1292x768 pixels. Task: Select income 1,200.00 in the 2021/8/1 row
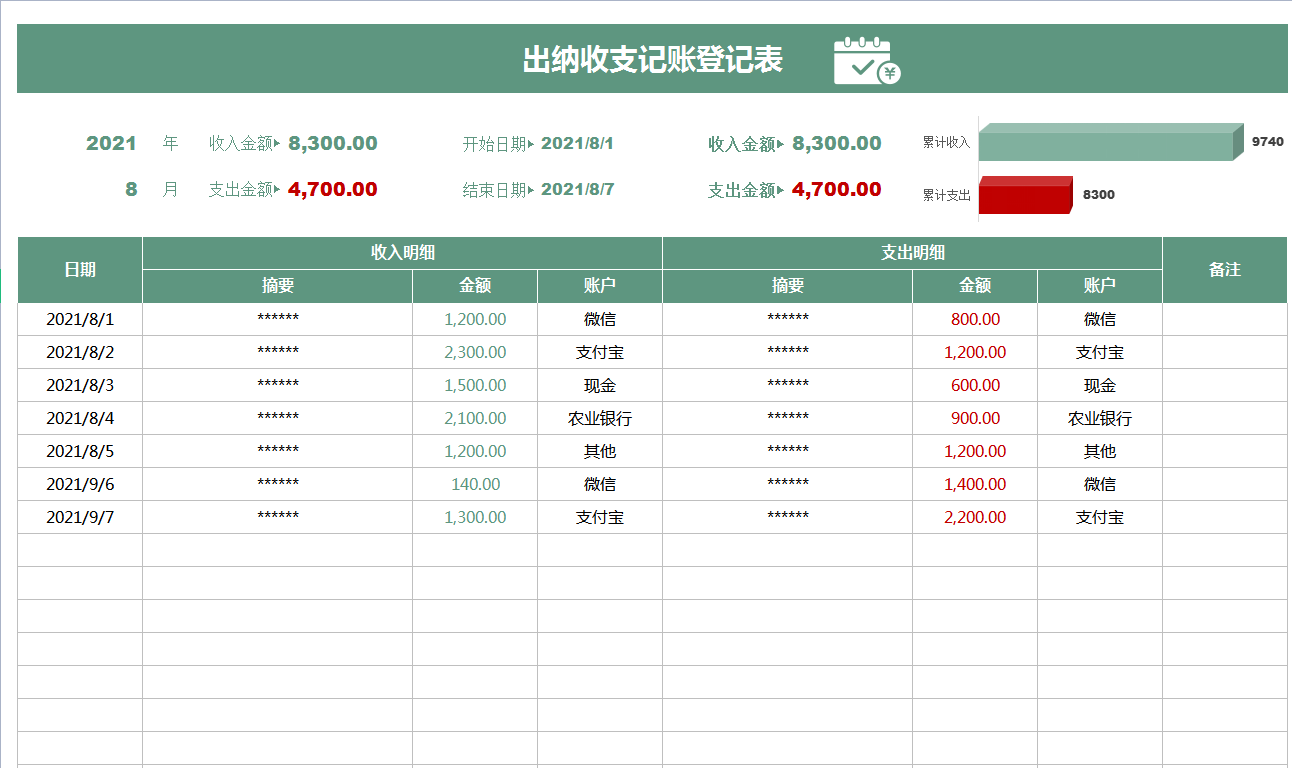pyautogui.click(x=475, y=319)
